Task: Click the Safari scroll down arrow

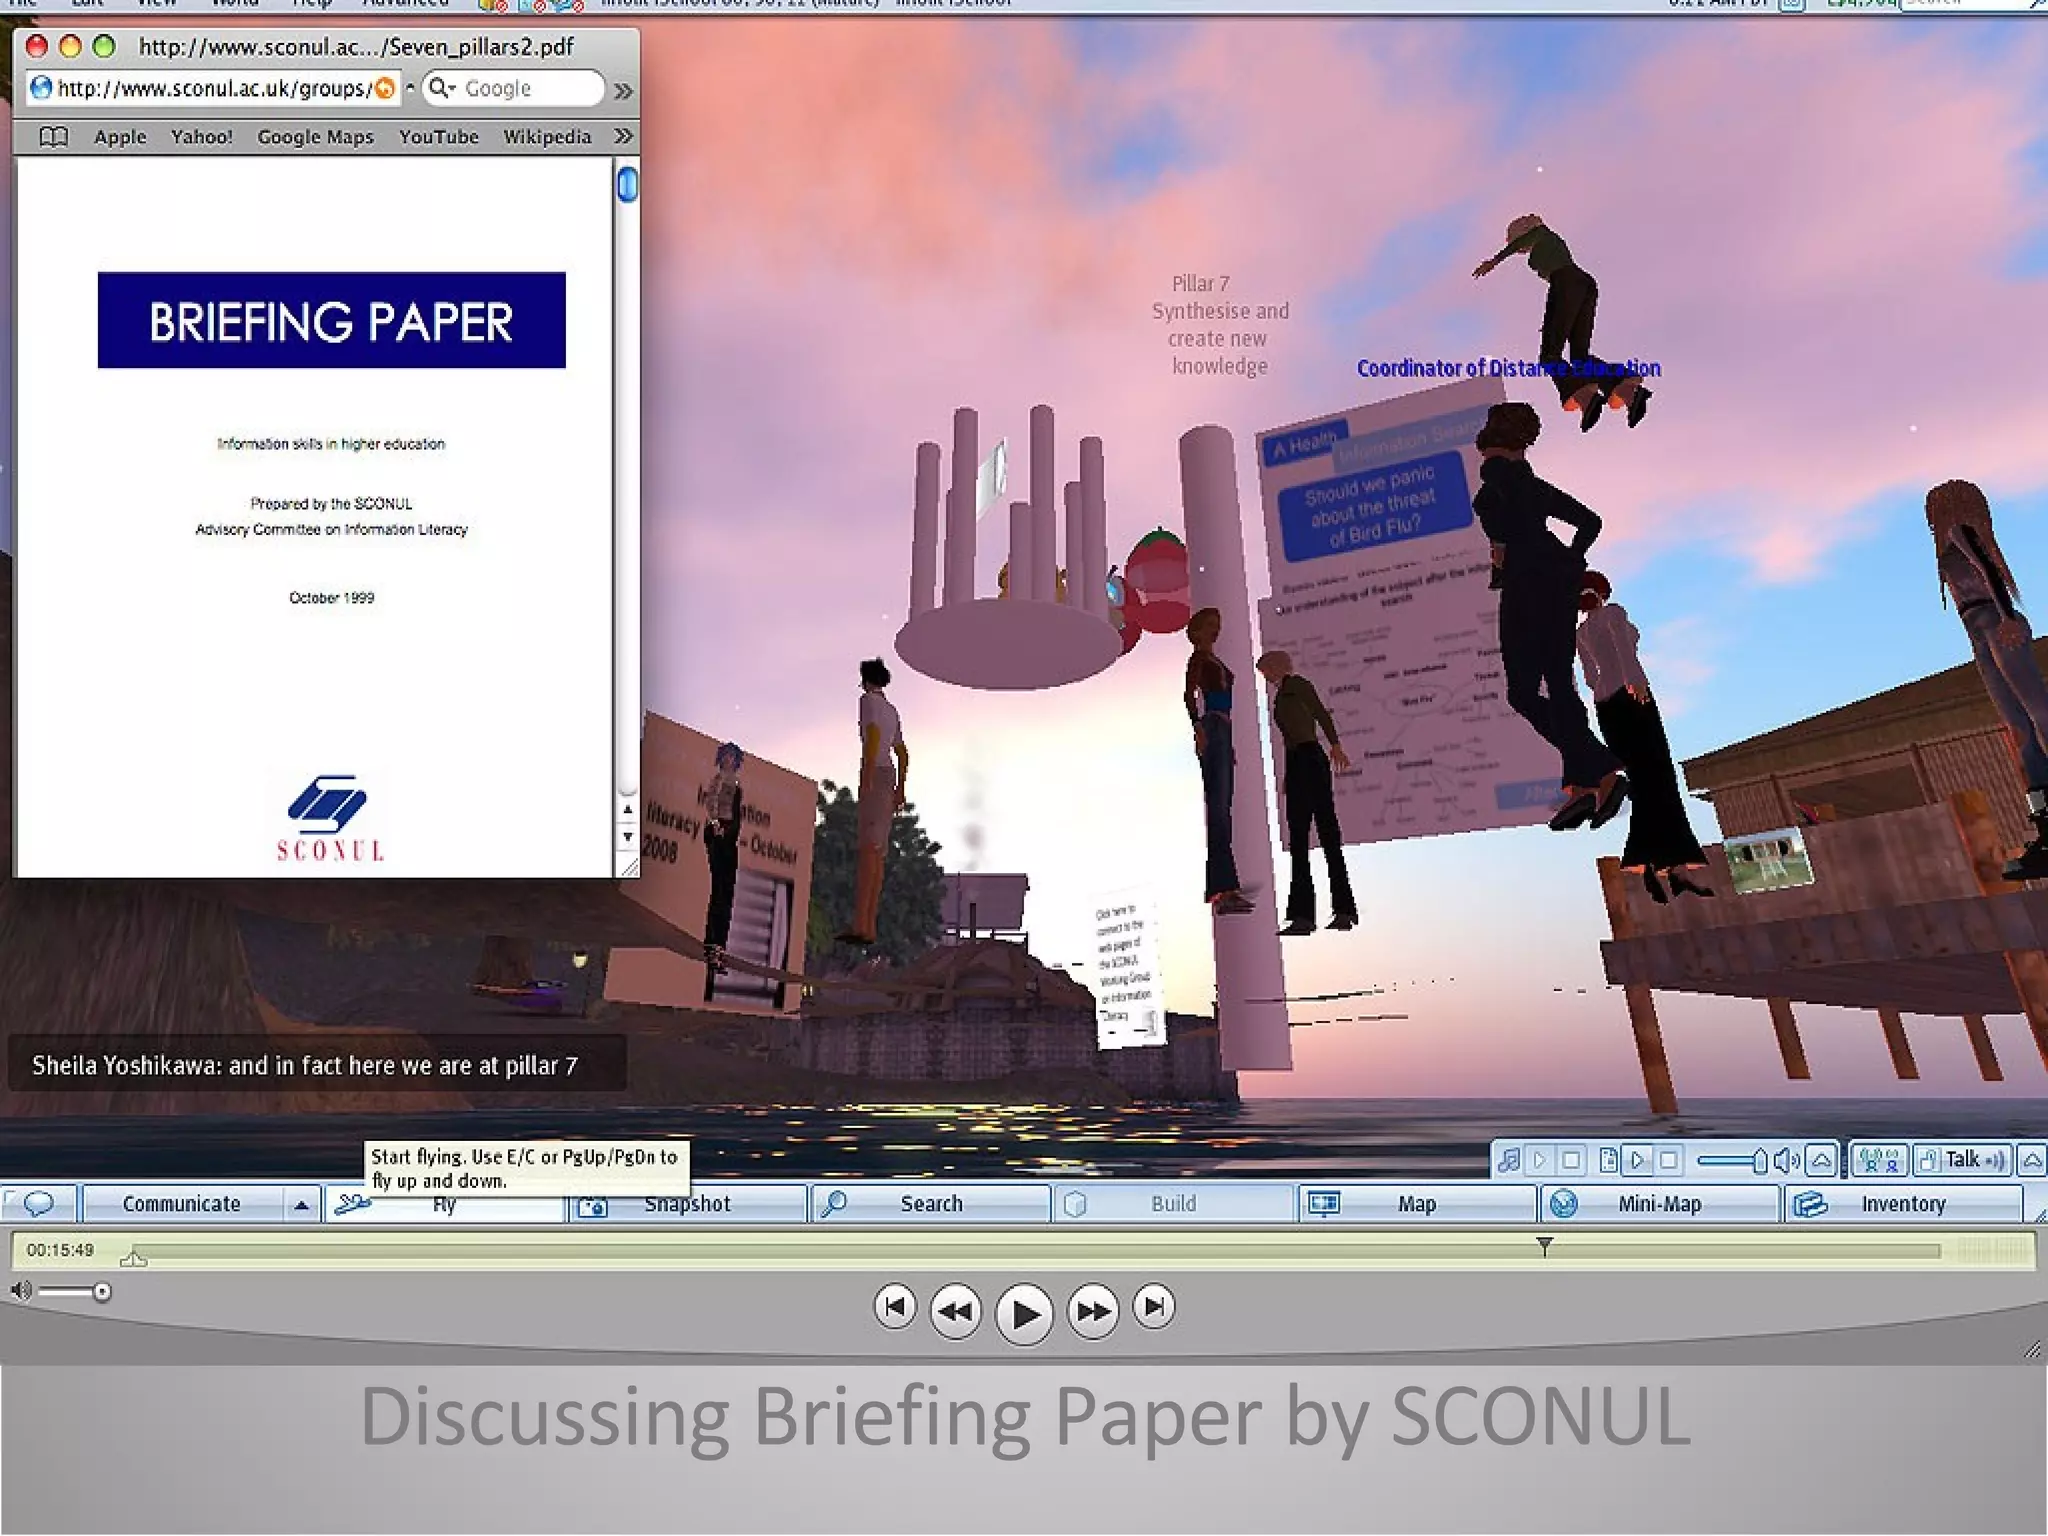Action: 627,837
